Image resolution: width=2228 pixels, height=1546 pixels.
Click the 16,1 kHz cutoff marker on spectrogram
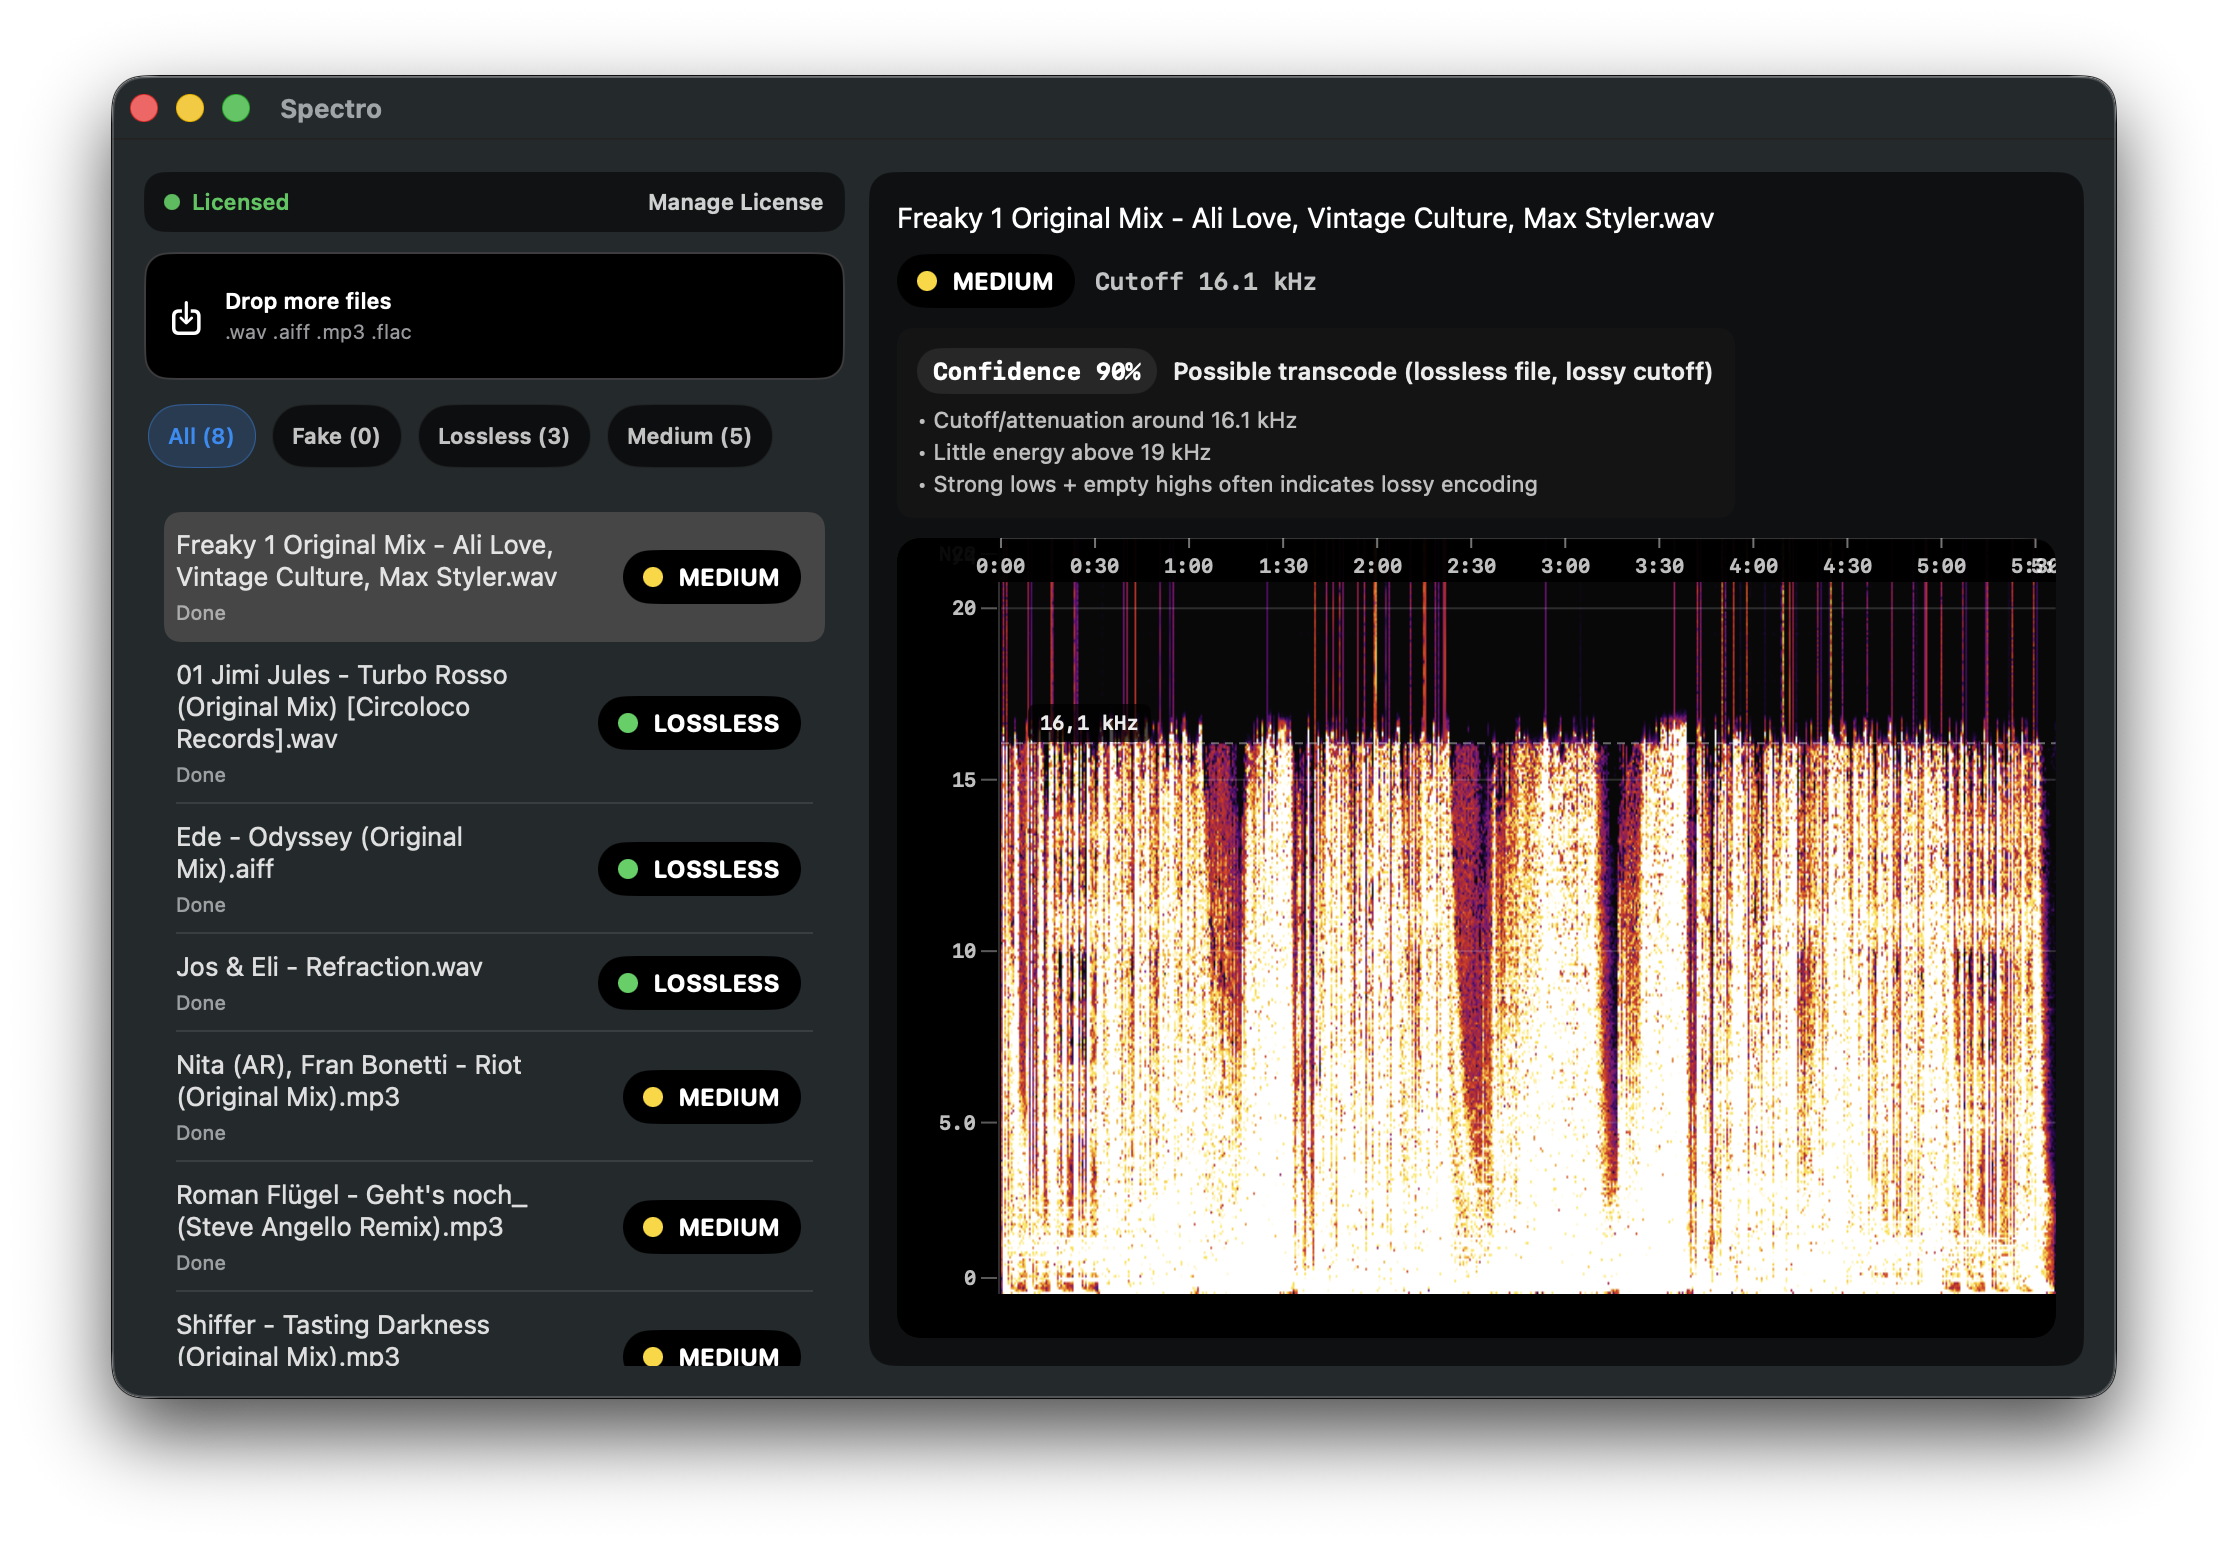click(x=1088, y=723)
